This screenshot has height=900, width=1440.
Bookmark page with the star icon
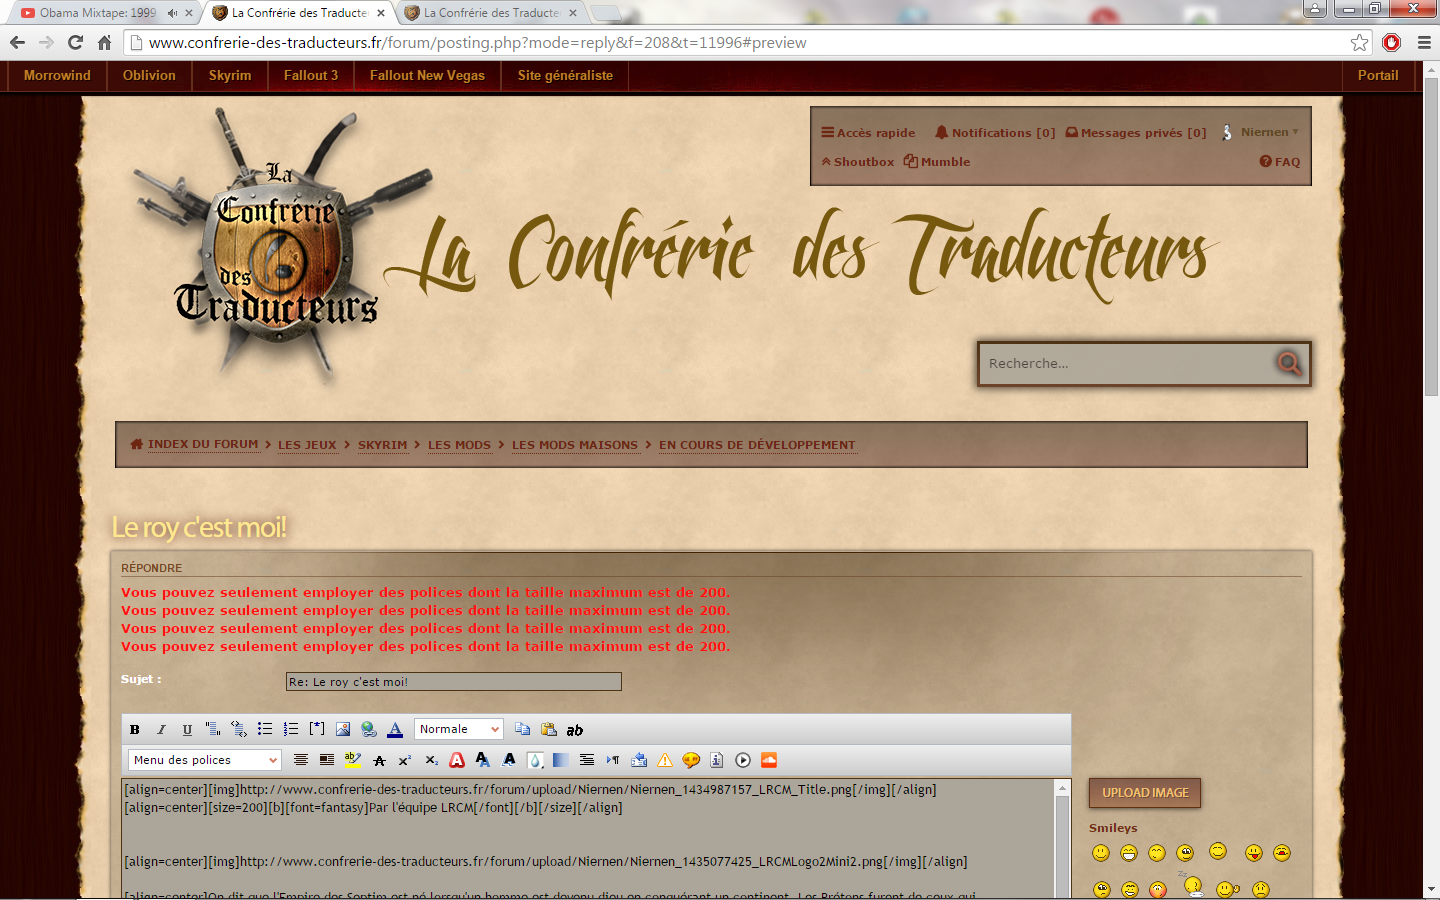1359,42
